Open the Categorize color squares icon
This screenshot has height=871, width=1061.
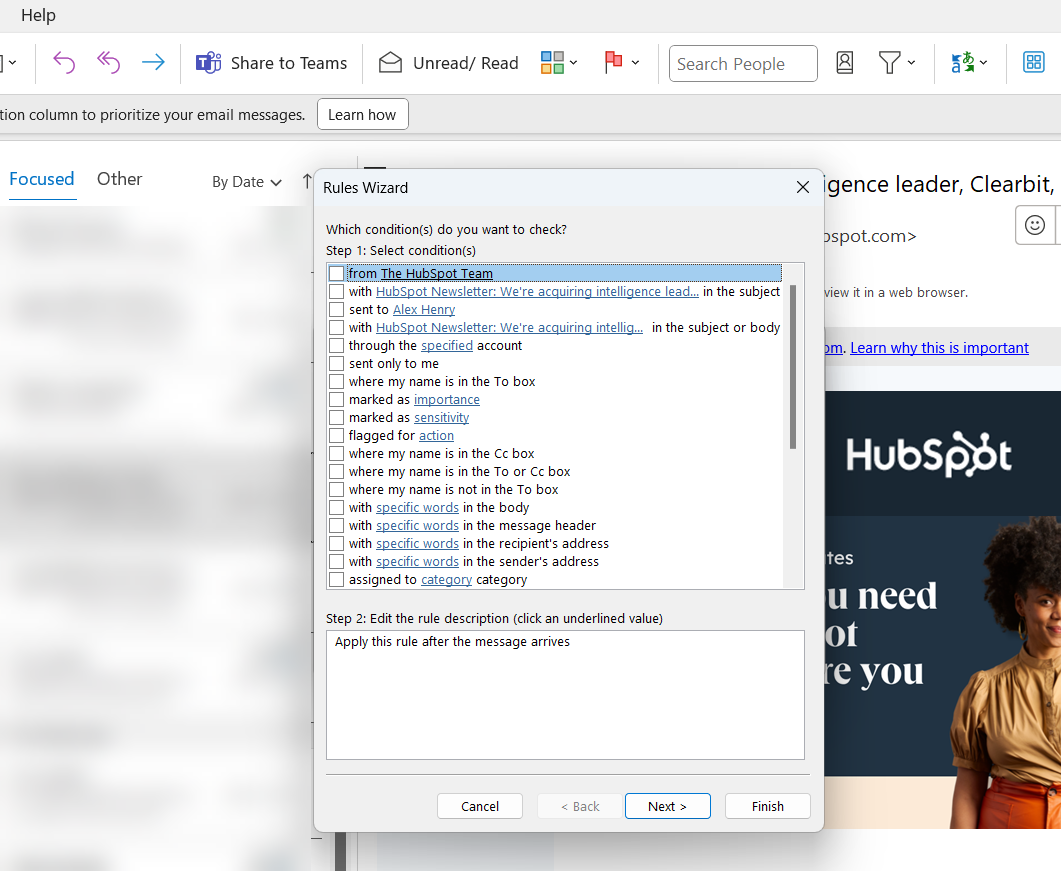(552, 63)
